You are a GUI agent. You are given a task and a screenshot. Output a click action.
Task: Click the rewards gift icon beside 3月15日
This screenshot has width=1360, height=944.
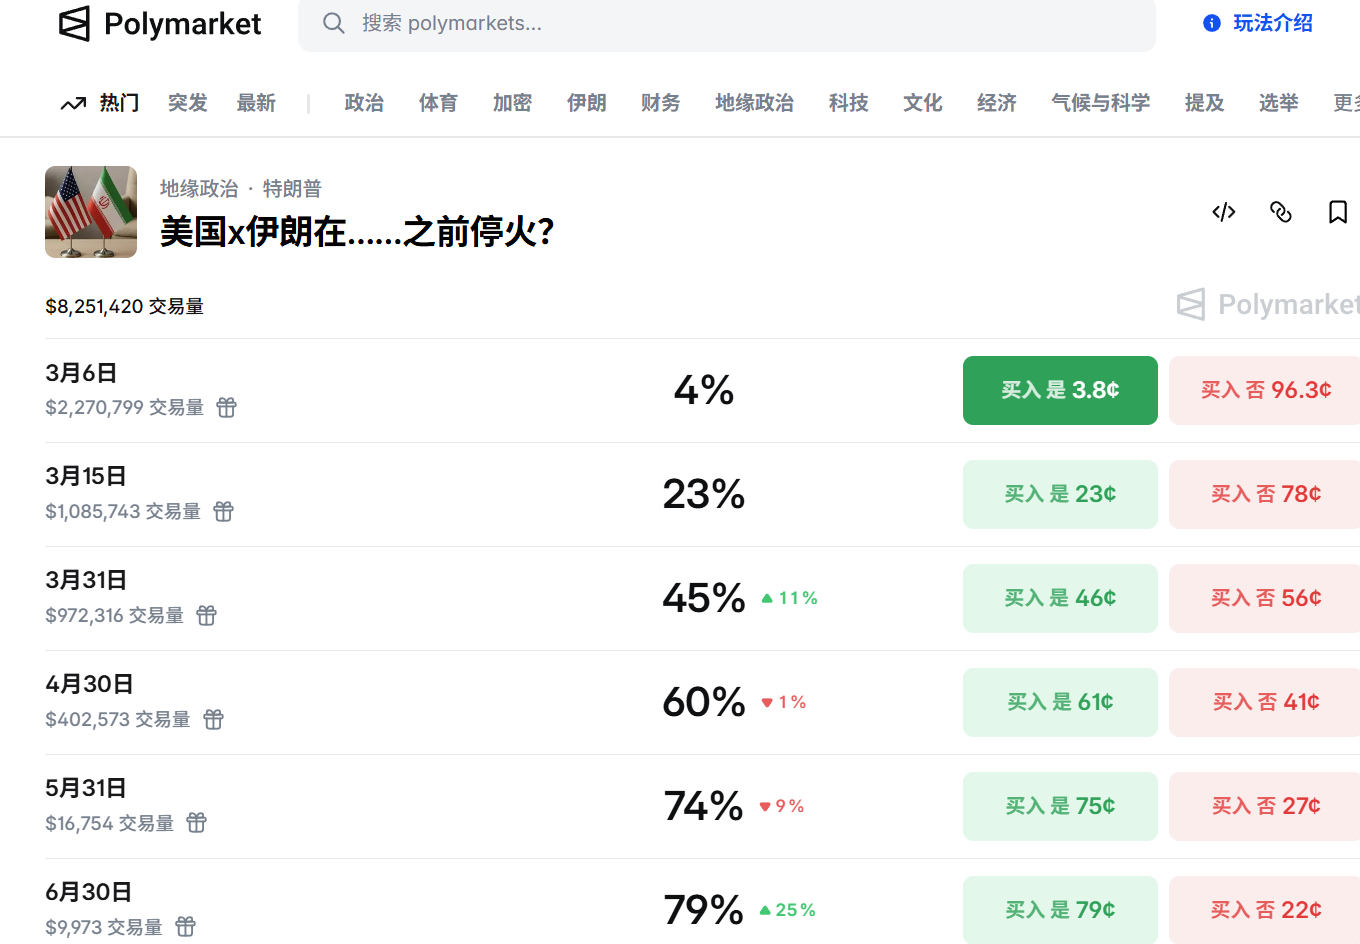click(x=224, y=511)
